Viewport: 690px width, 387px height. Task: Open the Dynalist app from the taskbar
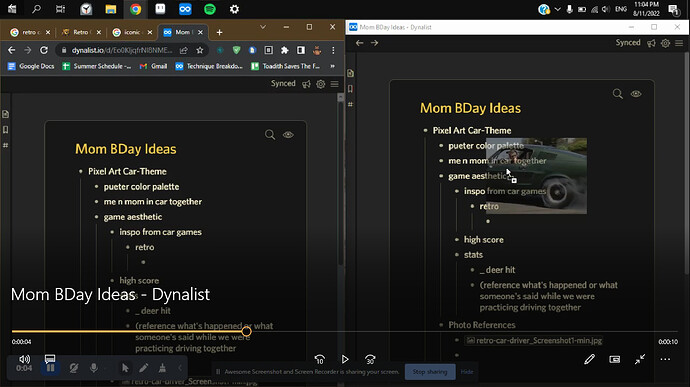[x=185, y=9]
